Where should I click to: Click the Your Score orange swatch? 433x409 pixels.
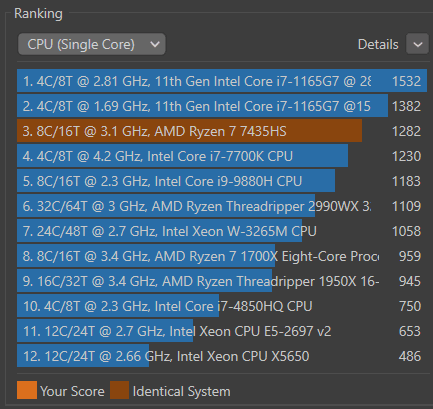click(27, 390)
